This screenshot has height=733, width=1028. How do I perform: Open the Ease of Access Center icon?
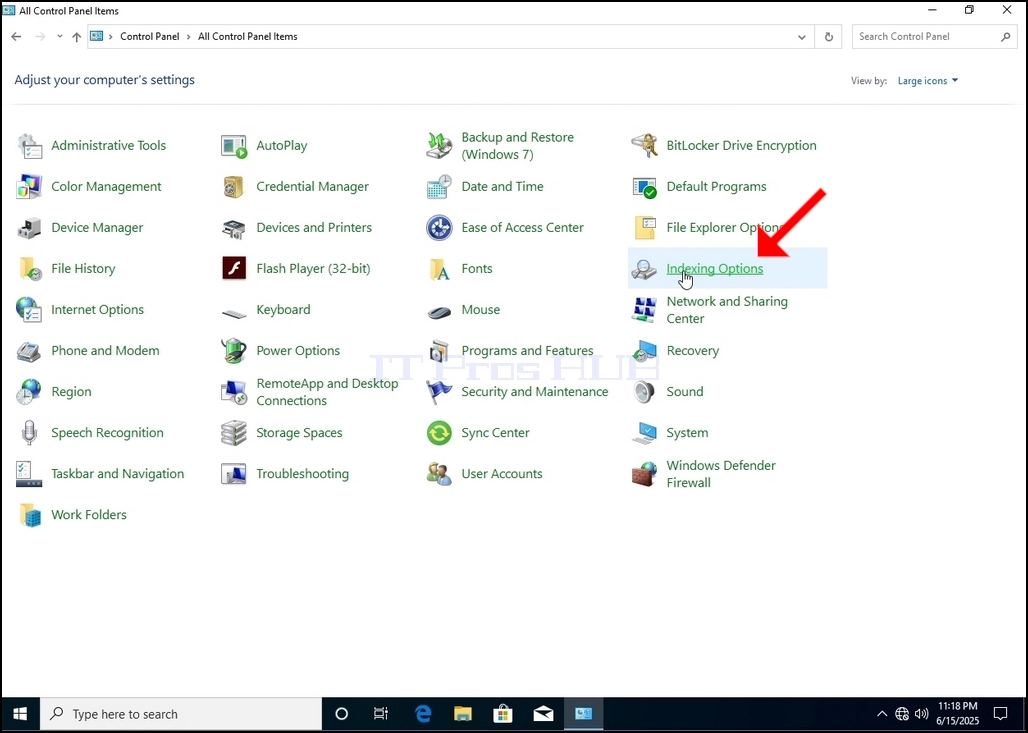coord(439,228)
